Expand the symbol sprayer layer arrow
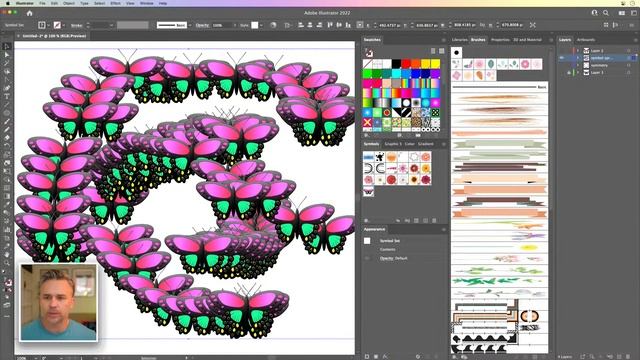This screenshot has height=360, width=640. pos(578,58)
